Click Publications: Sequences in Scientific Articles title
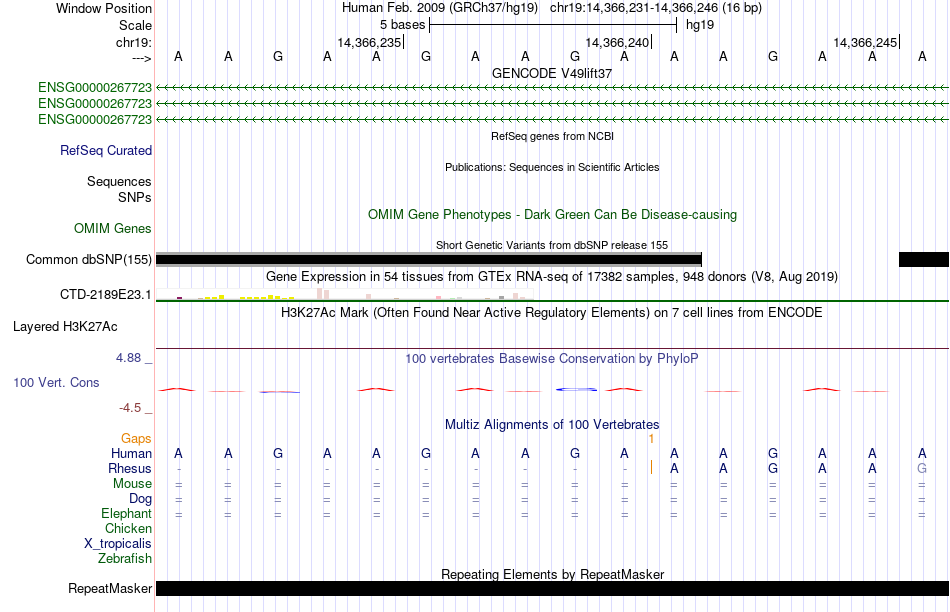Viewport: 950px width, 612px height. tap(552, 167)
